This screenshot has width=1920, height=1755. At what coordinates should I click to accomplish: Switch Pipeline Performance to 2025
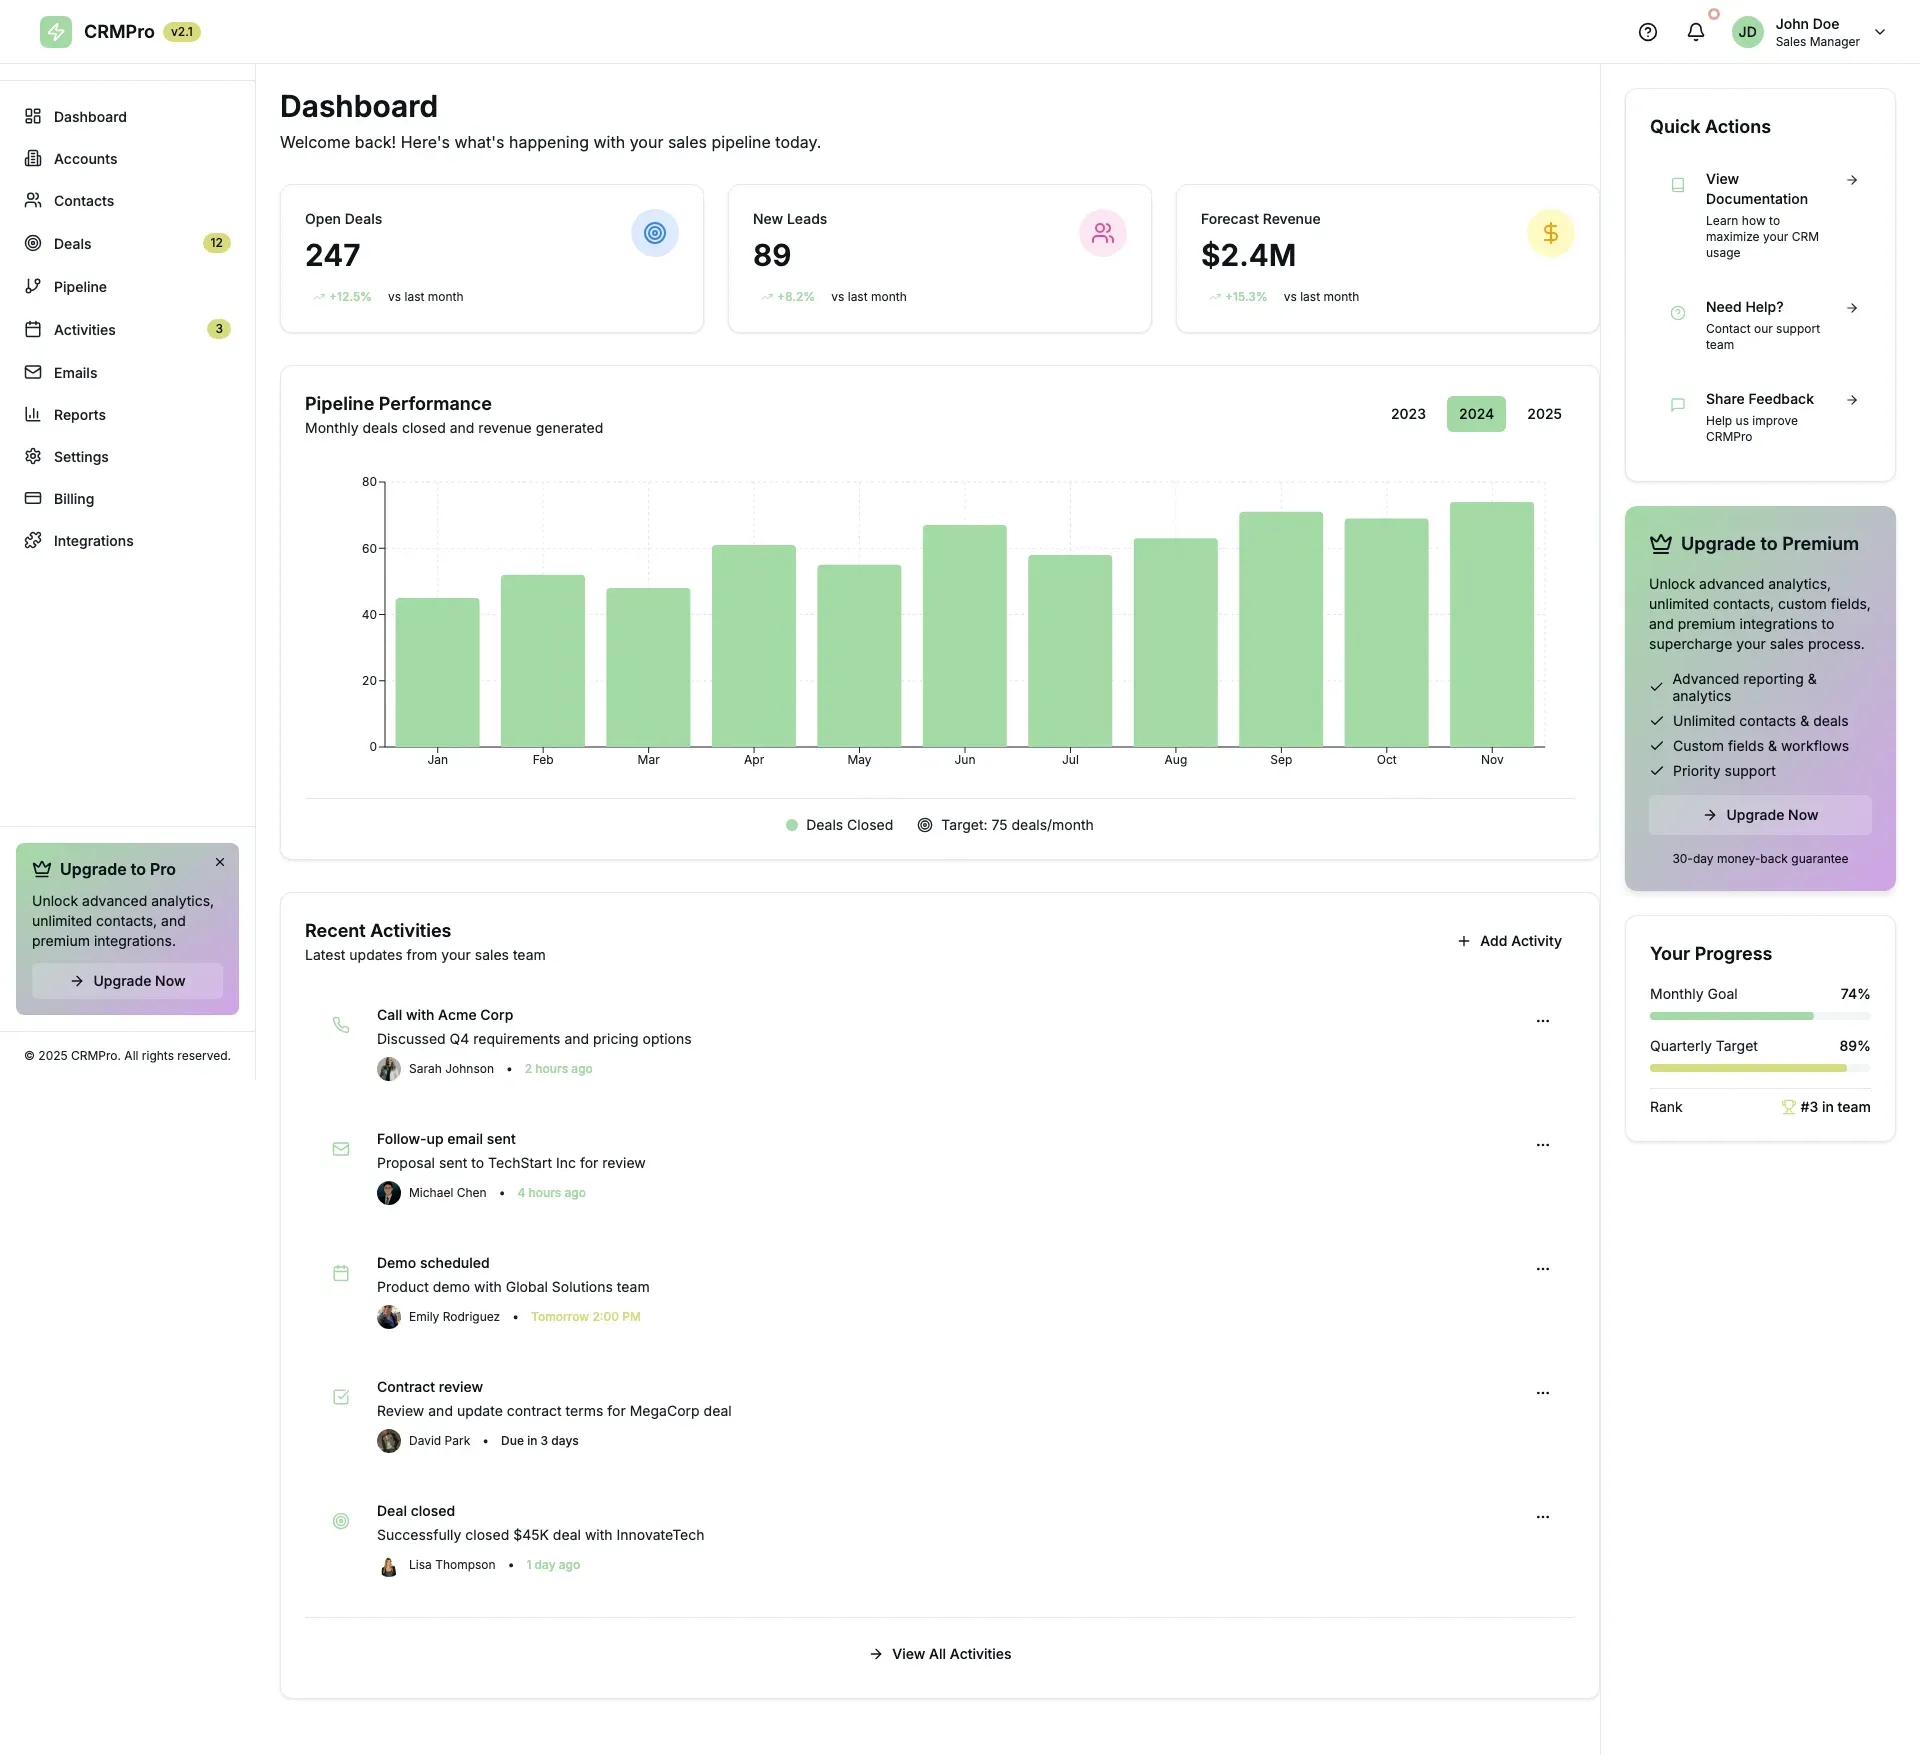(x=1544, y=413)
